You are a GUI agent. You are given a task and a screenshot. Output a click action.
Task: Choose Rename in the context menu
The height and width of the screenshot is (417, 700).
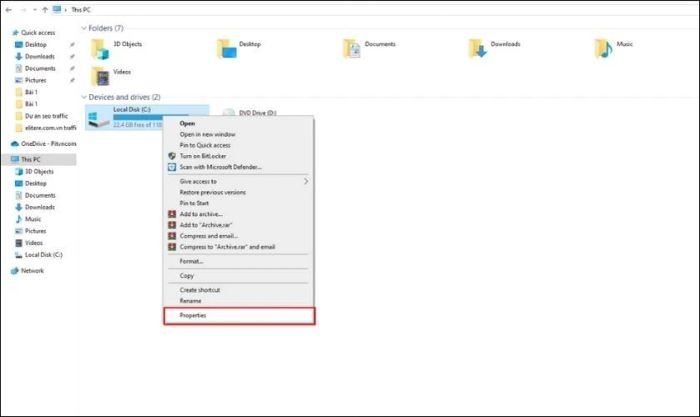pyautogui.click(x=238, y=301)
